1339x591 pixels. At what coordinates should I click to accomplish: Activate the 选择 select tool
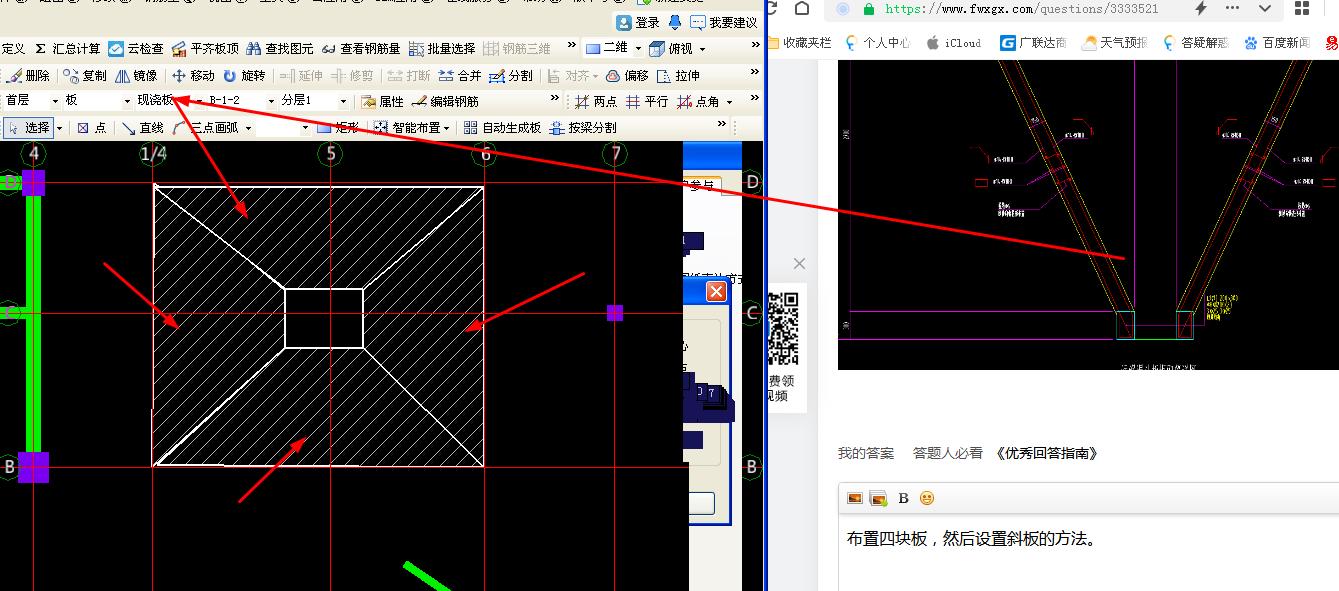coord(28,128)
